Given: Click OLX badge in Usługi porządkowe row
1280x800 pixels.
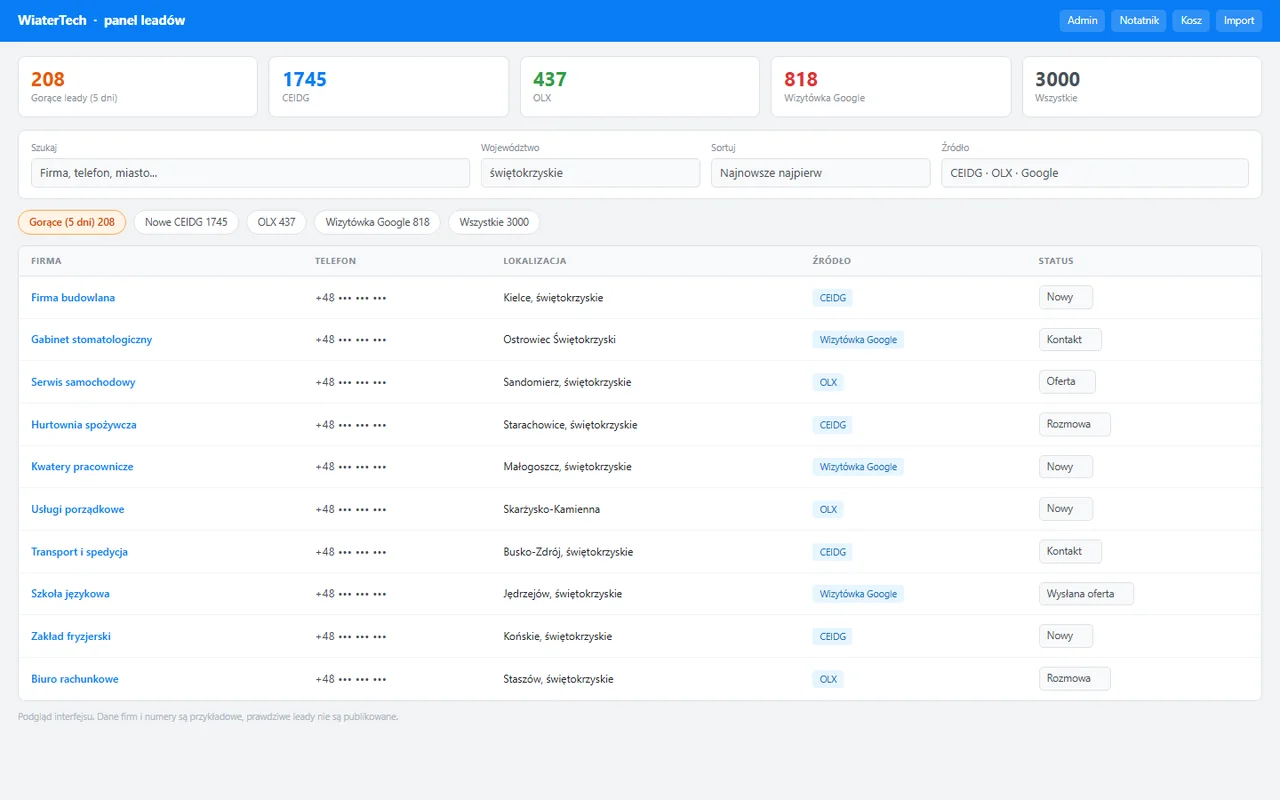Looking at the screenshot, I should click(828, 509).
